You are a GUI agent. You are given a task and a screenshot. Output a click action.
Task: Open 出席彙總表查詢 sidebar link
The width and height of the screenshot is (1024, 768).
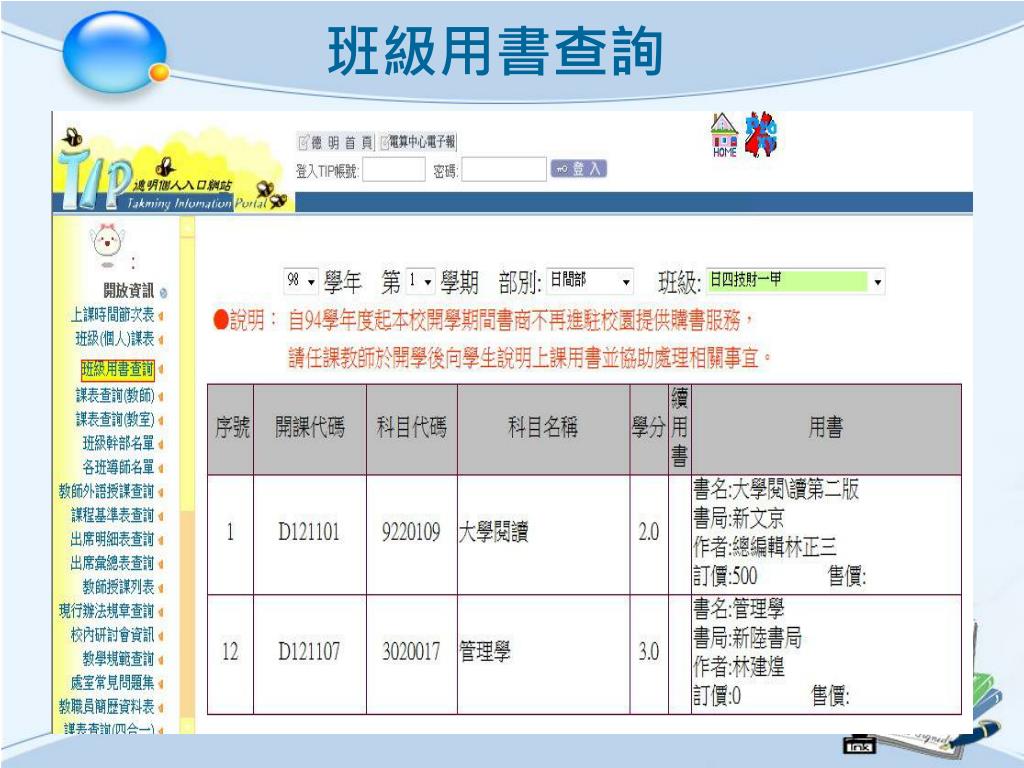point(112,563)
